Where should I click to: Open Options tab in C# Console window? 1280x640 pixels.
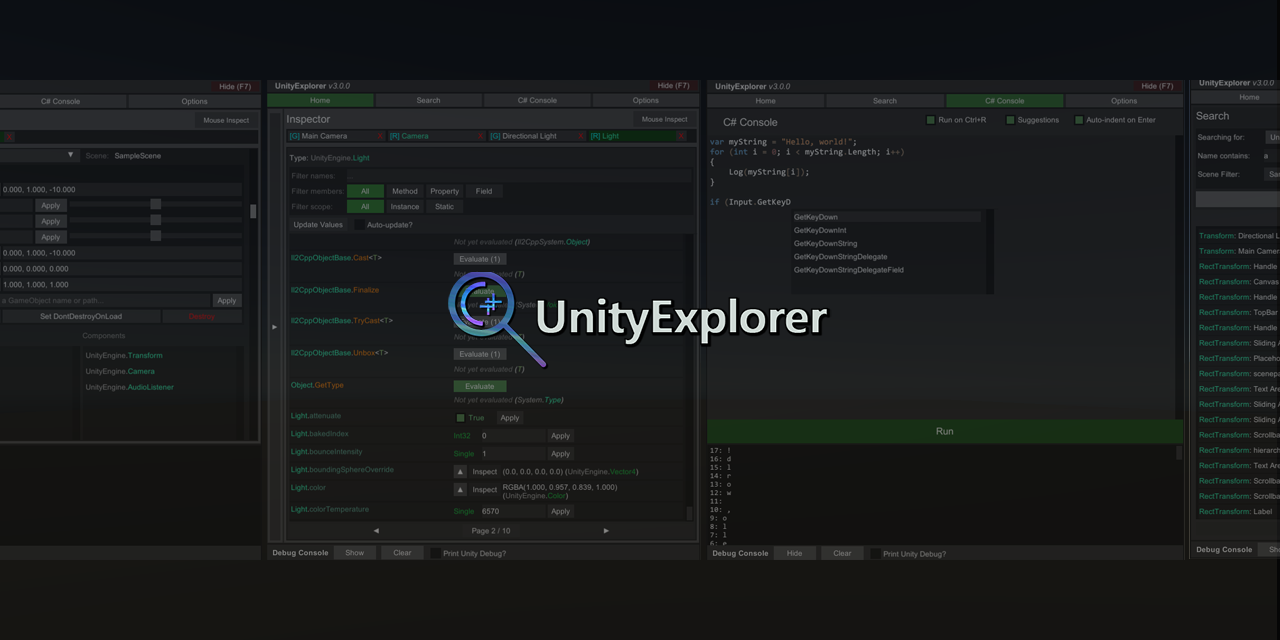coord(1124,100)
